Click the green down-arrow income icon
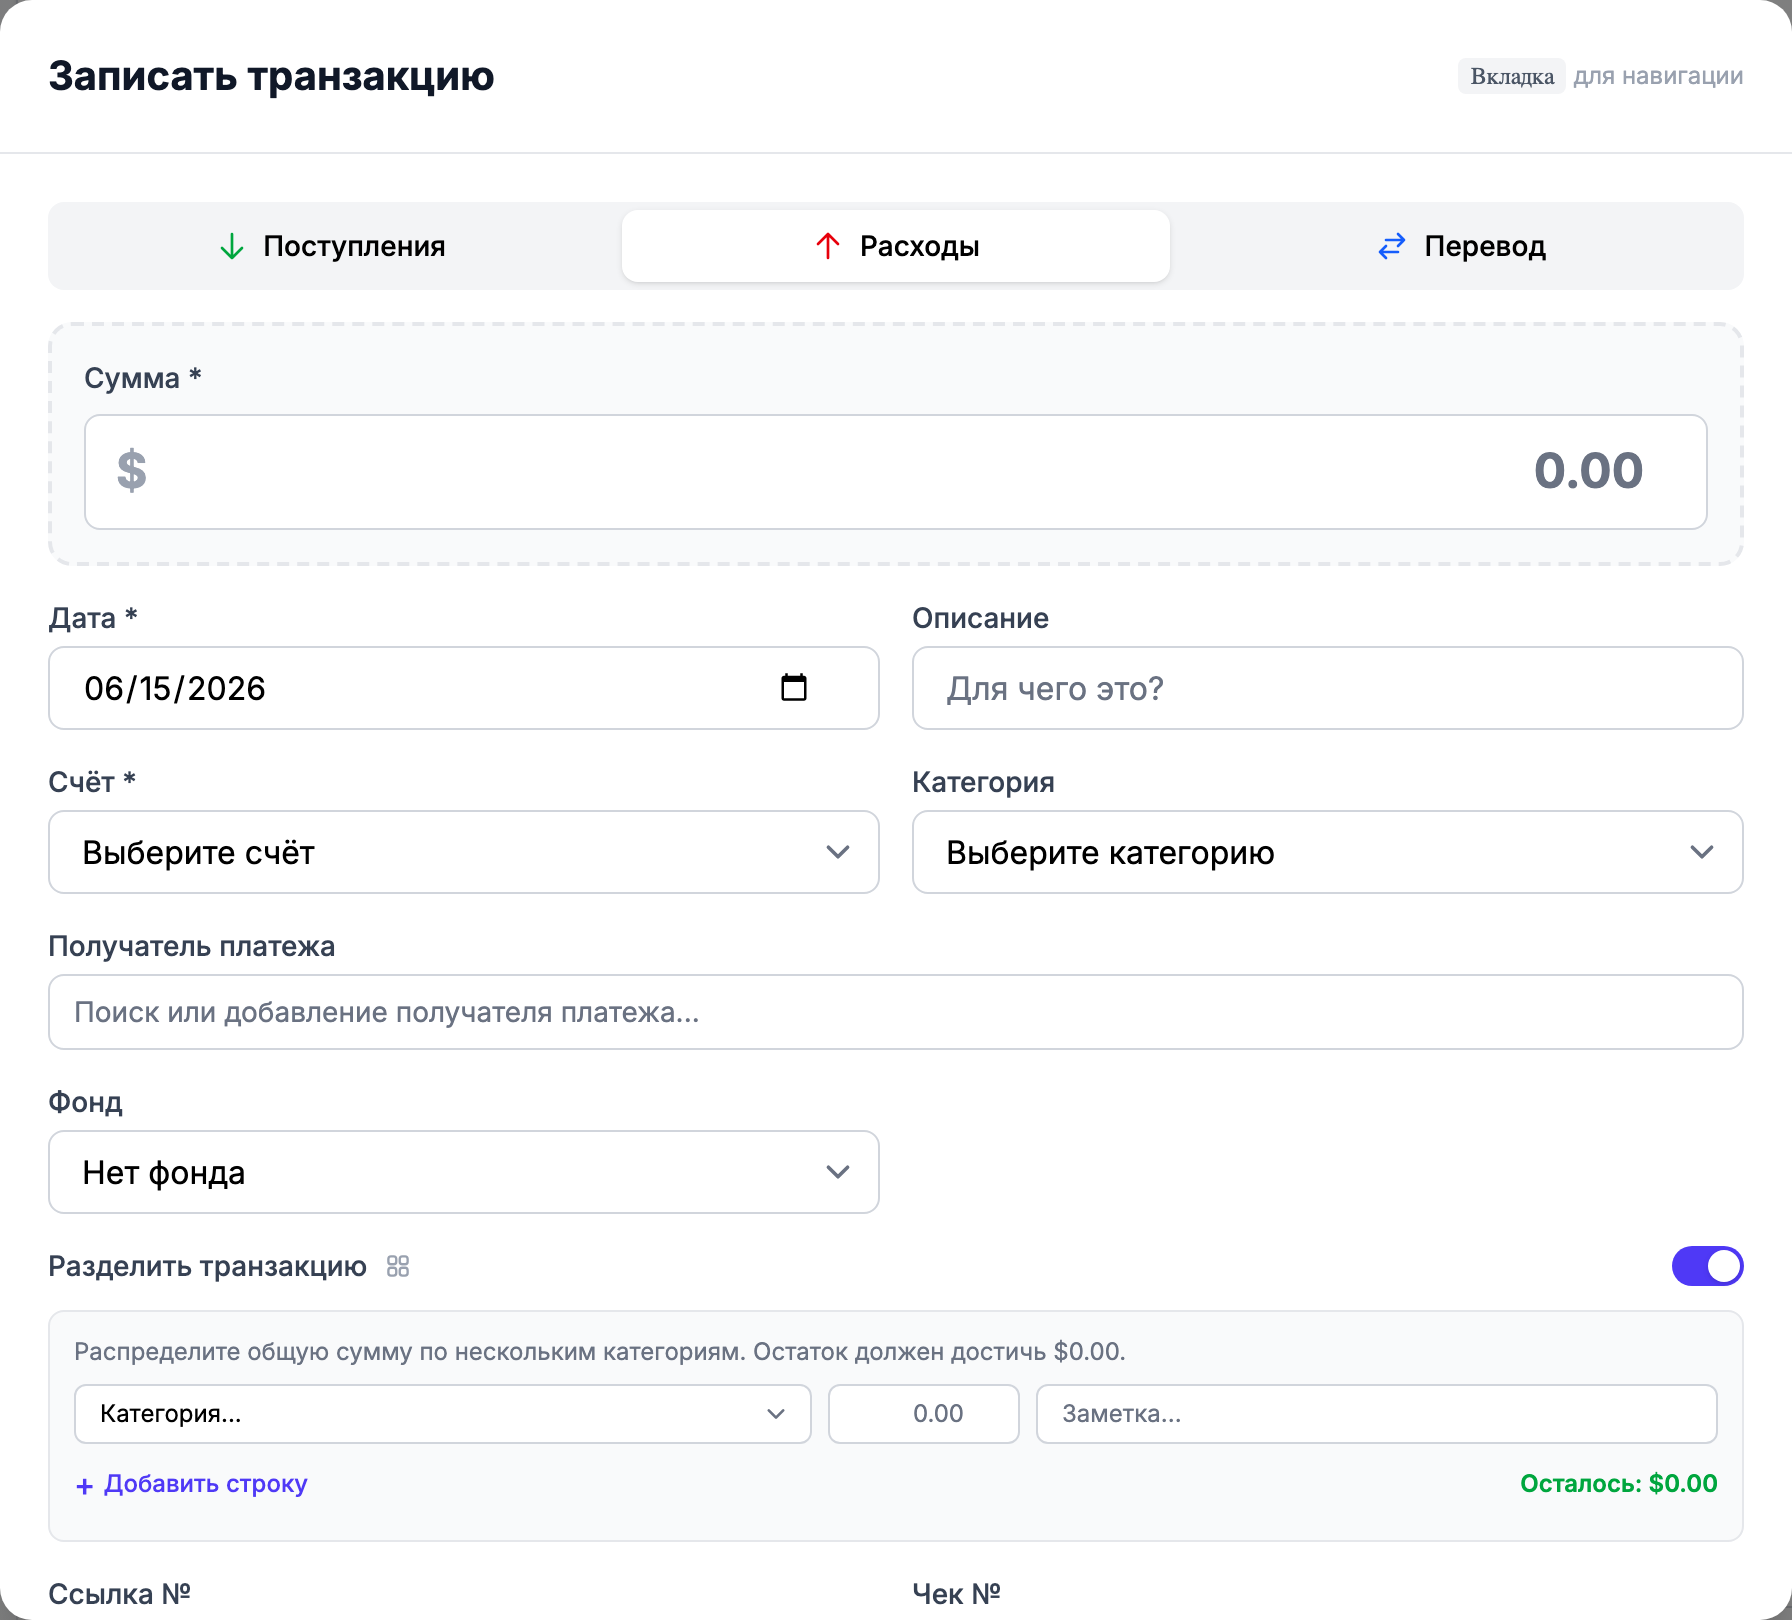1792x1620 pixels. pyautogui.click(x=231, y=246)
